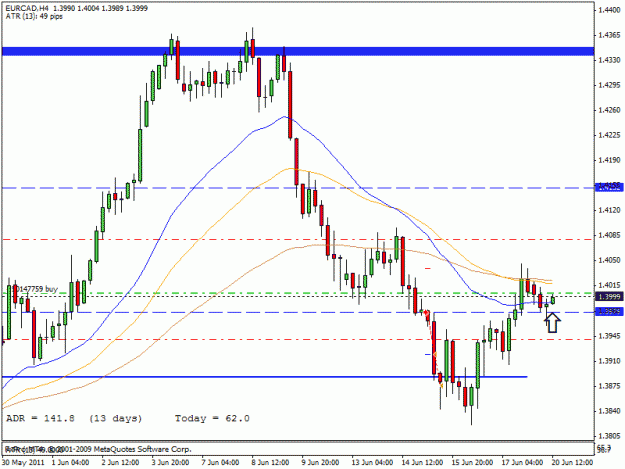Select the green dash-dot horizontal line
The image size is (625, 469).
point(298,293)
